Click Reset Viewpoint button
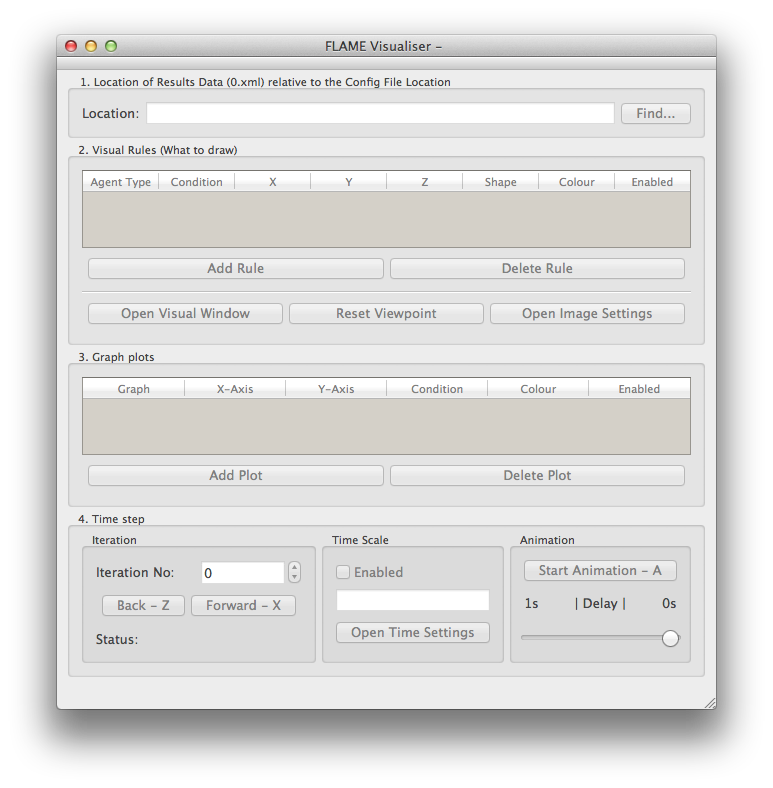773x788 pixels. click(x=386, y=314)
